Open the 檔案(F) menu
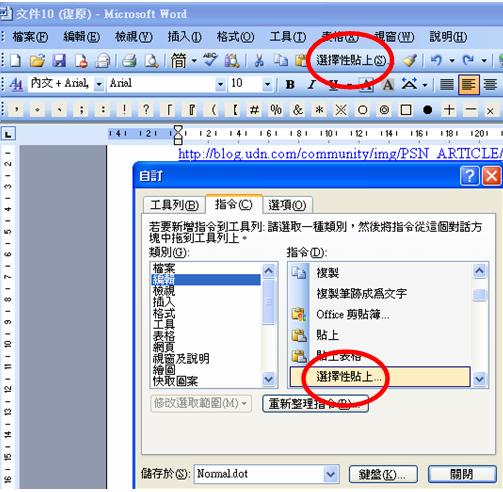This screenshot has height=492, width=503. (x=30, y=37)
